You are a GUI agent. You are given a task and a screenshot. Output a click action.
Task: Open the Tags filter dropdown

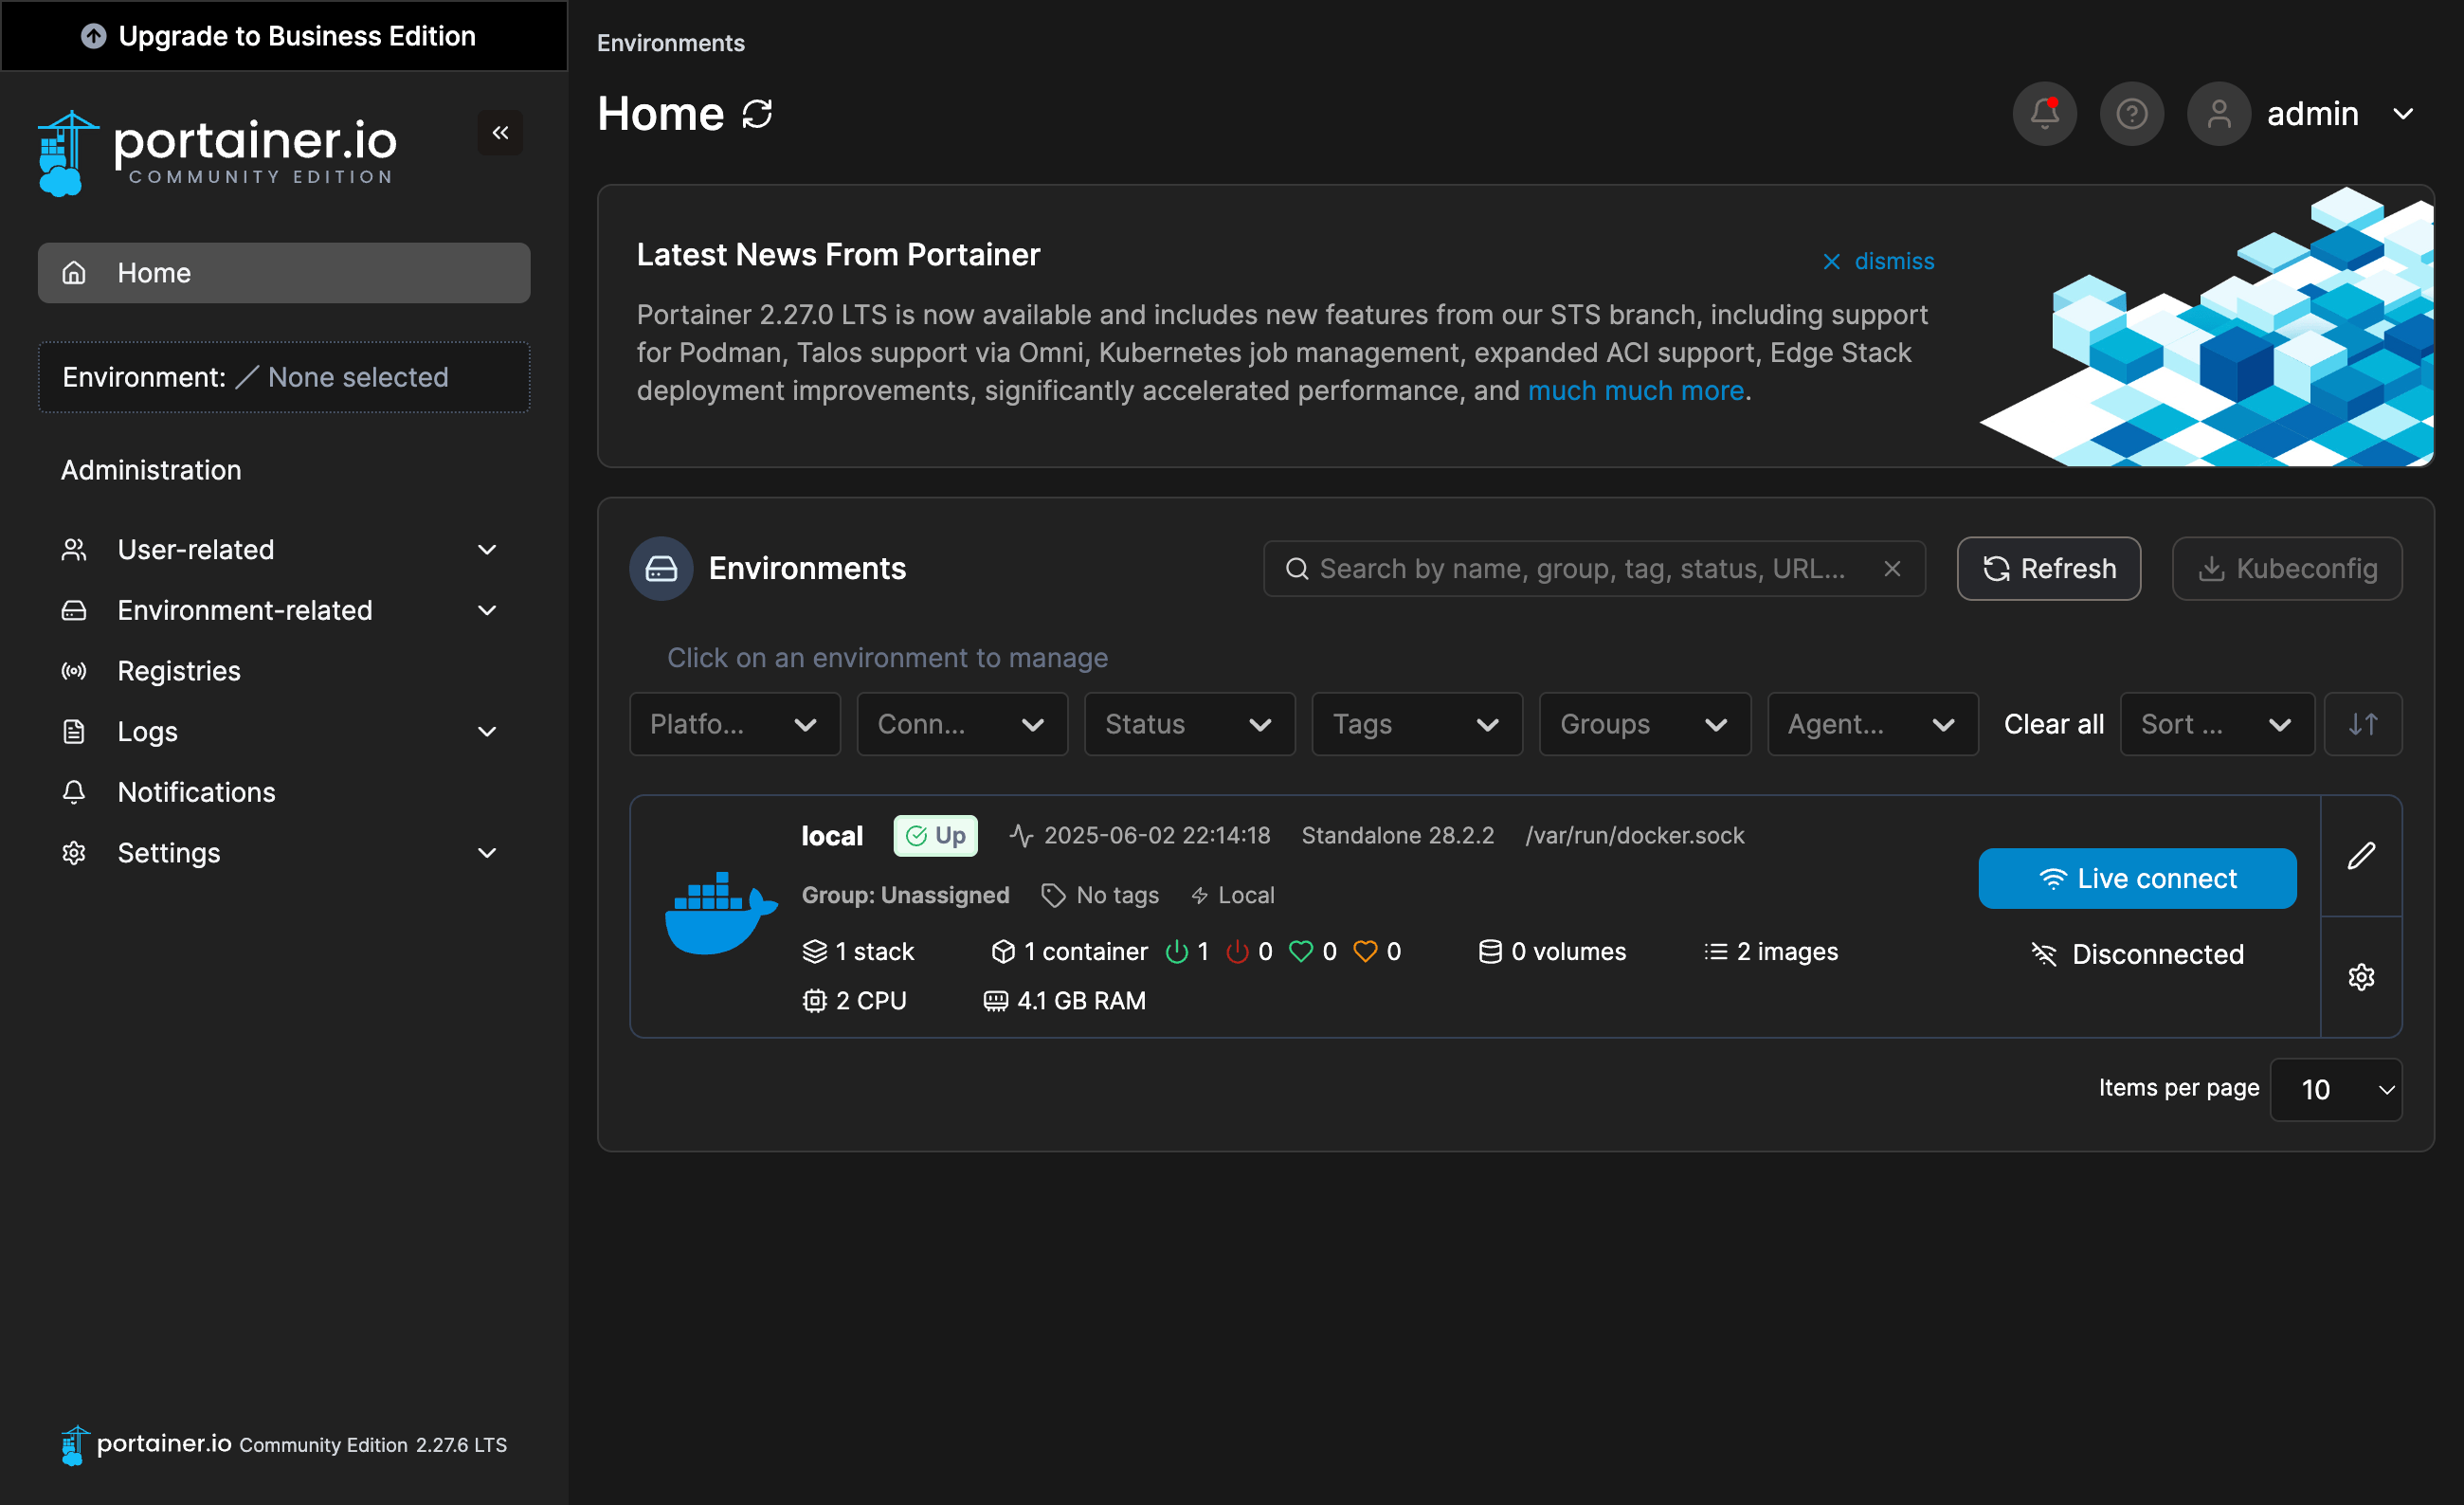pos(1417,724)
